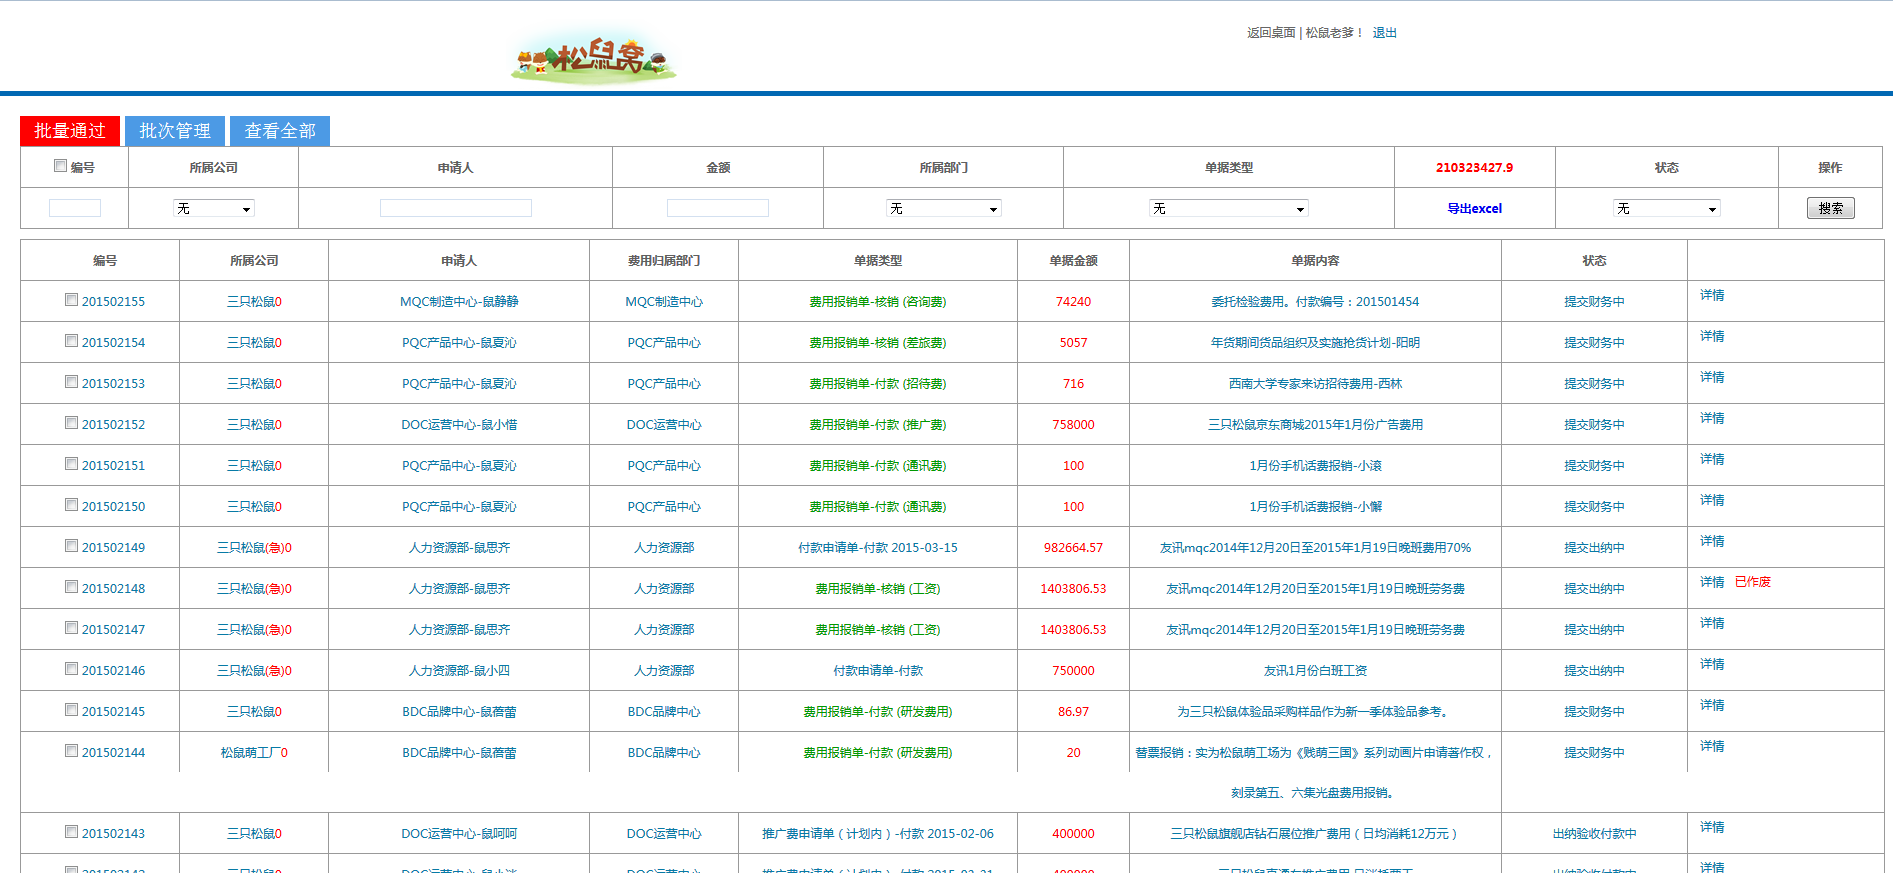This screenshot has width=1893, height=873.
Task: Click 提交出纳中 status in row 201502149
Action: point(1594,548)
